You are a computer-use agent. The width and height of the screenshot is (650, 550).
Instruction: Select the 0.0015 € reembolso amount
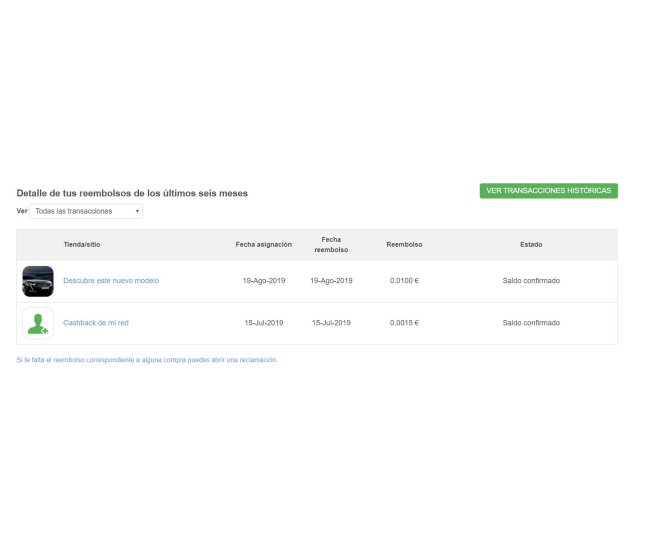(404, 323)
